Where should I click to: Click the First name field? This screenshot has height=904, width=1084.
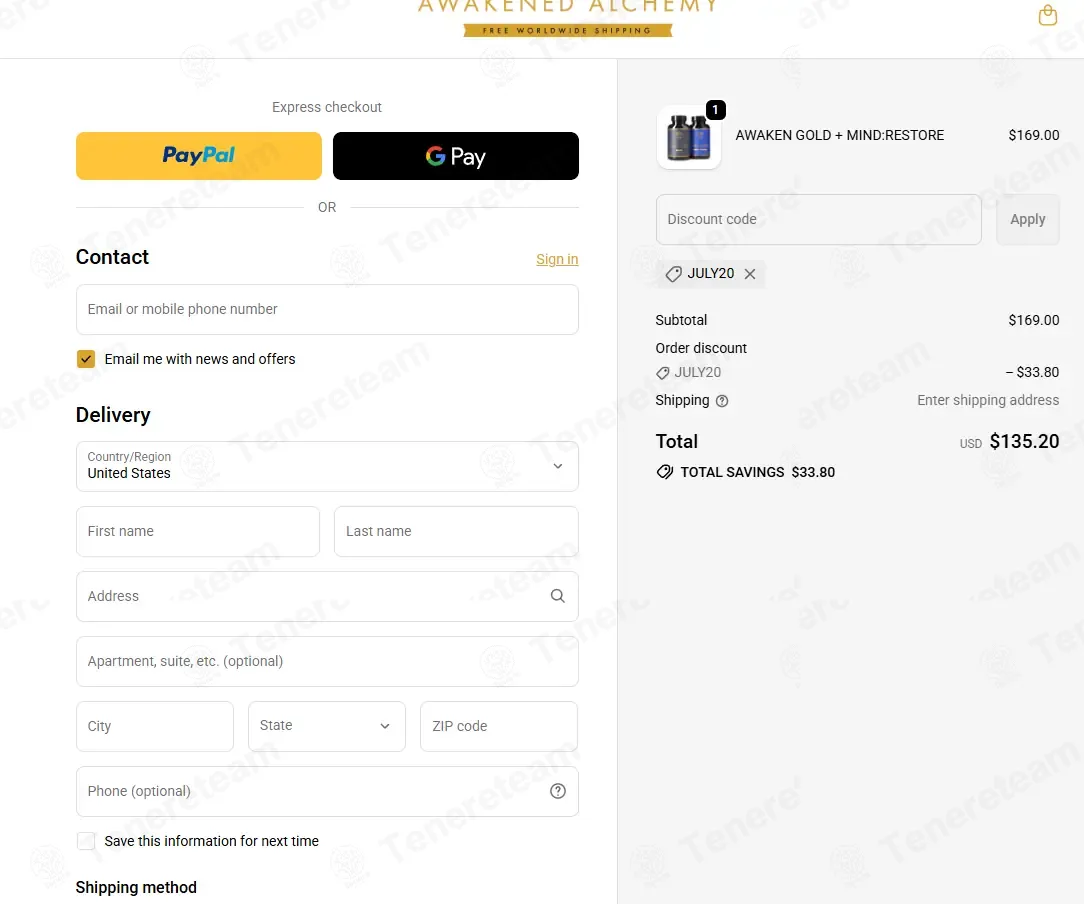[198, 531]
